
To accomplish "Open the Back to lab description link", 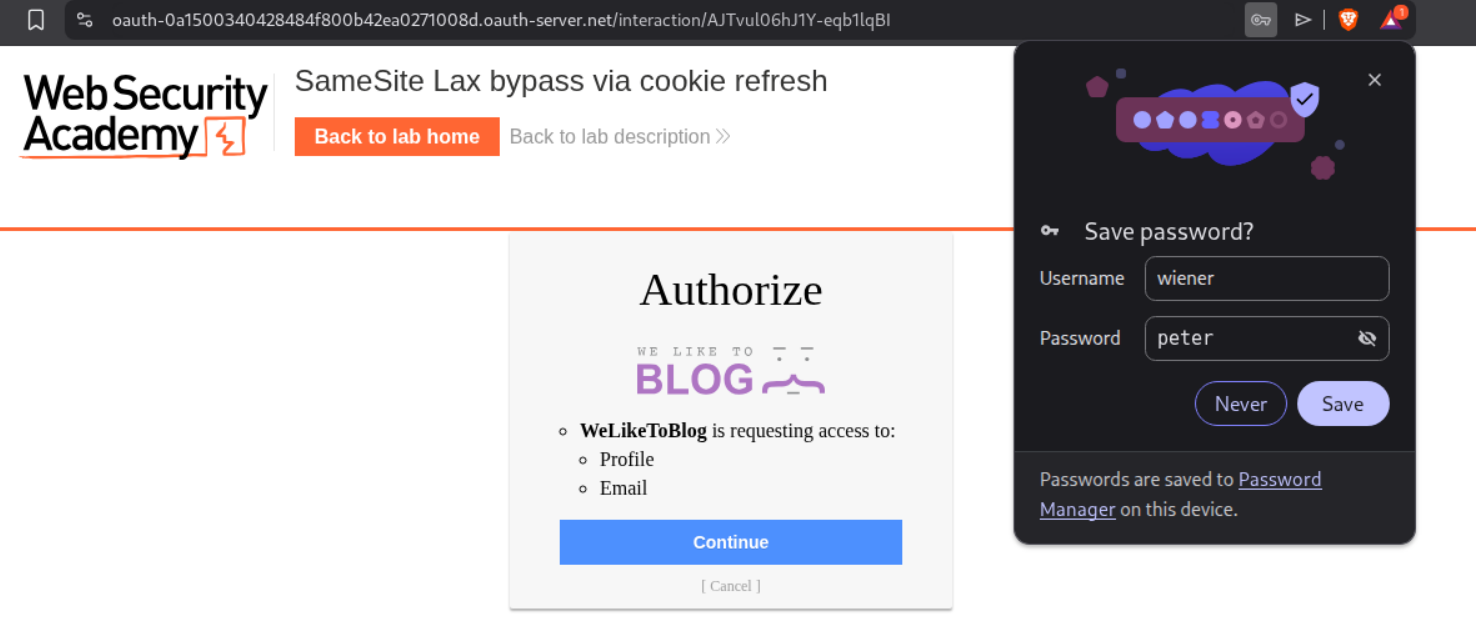I will click(610, 137).
